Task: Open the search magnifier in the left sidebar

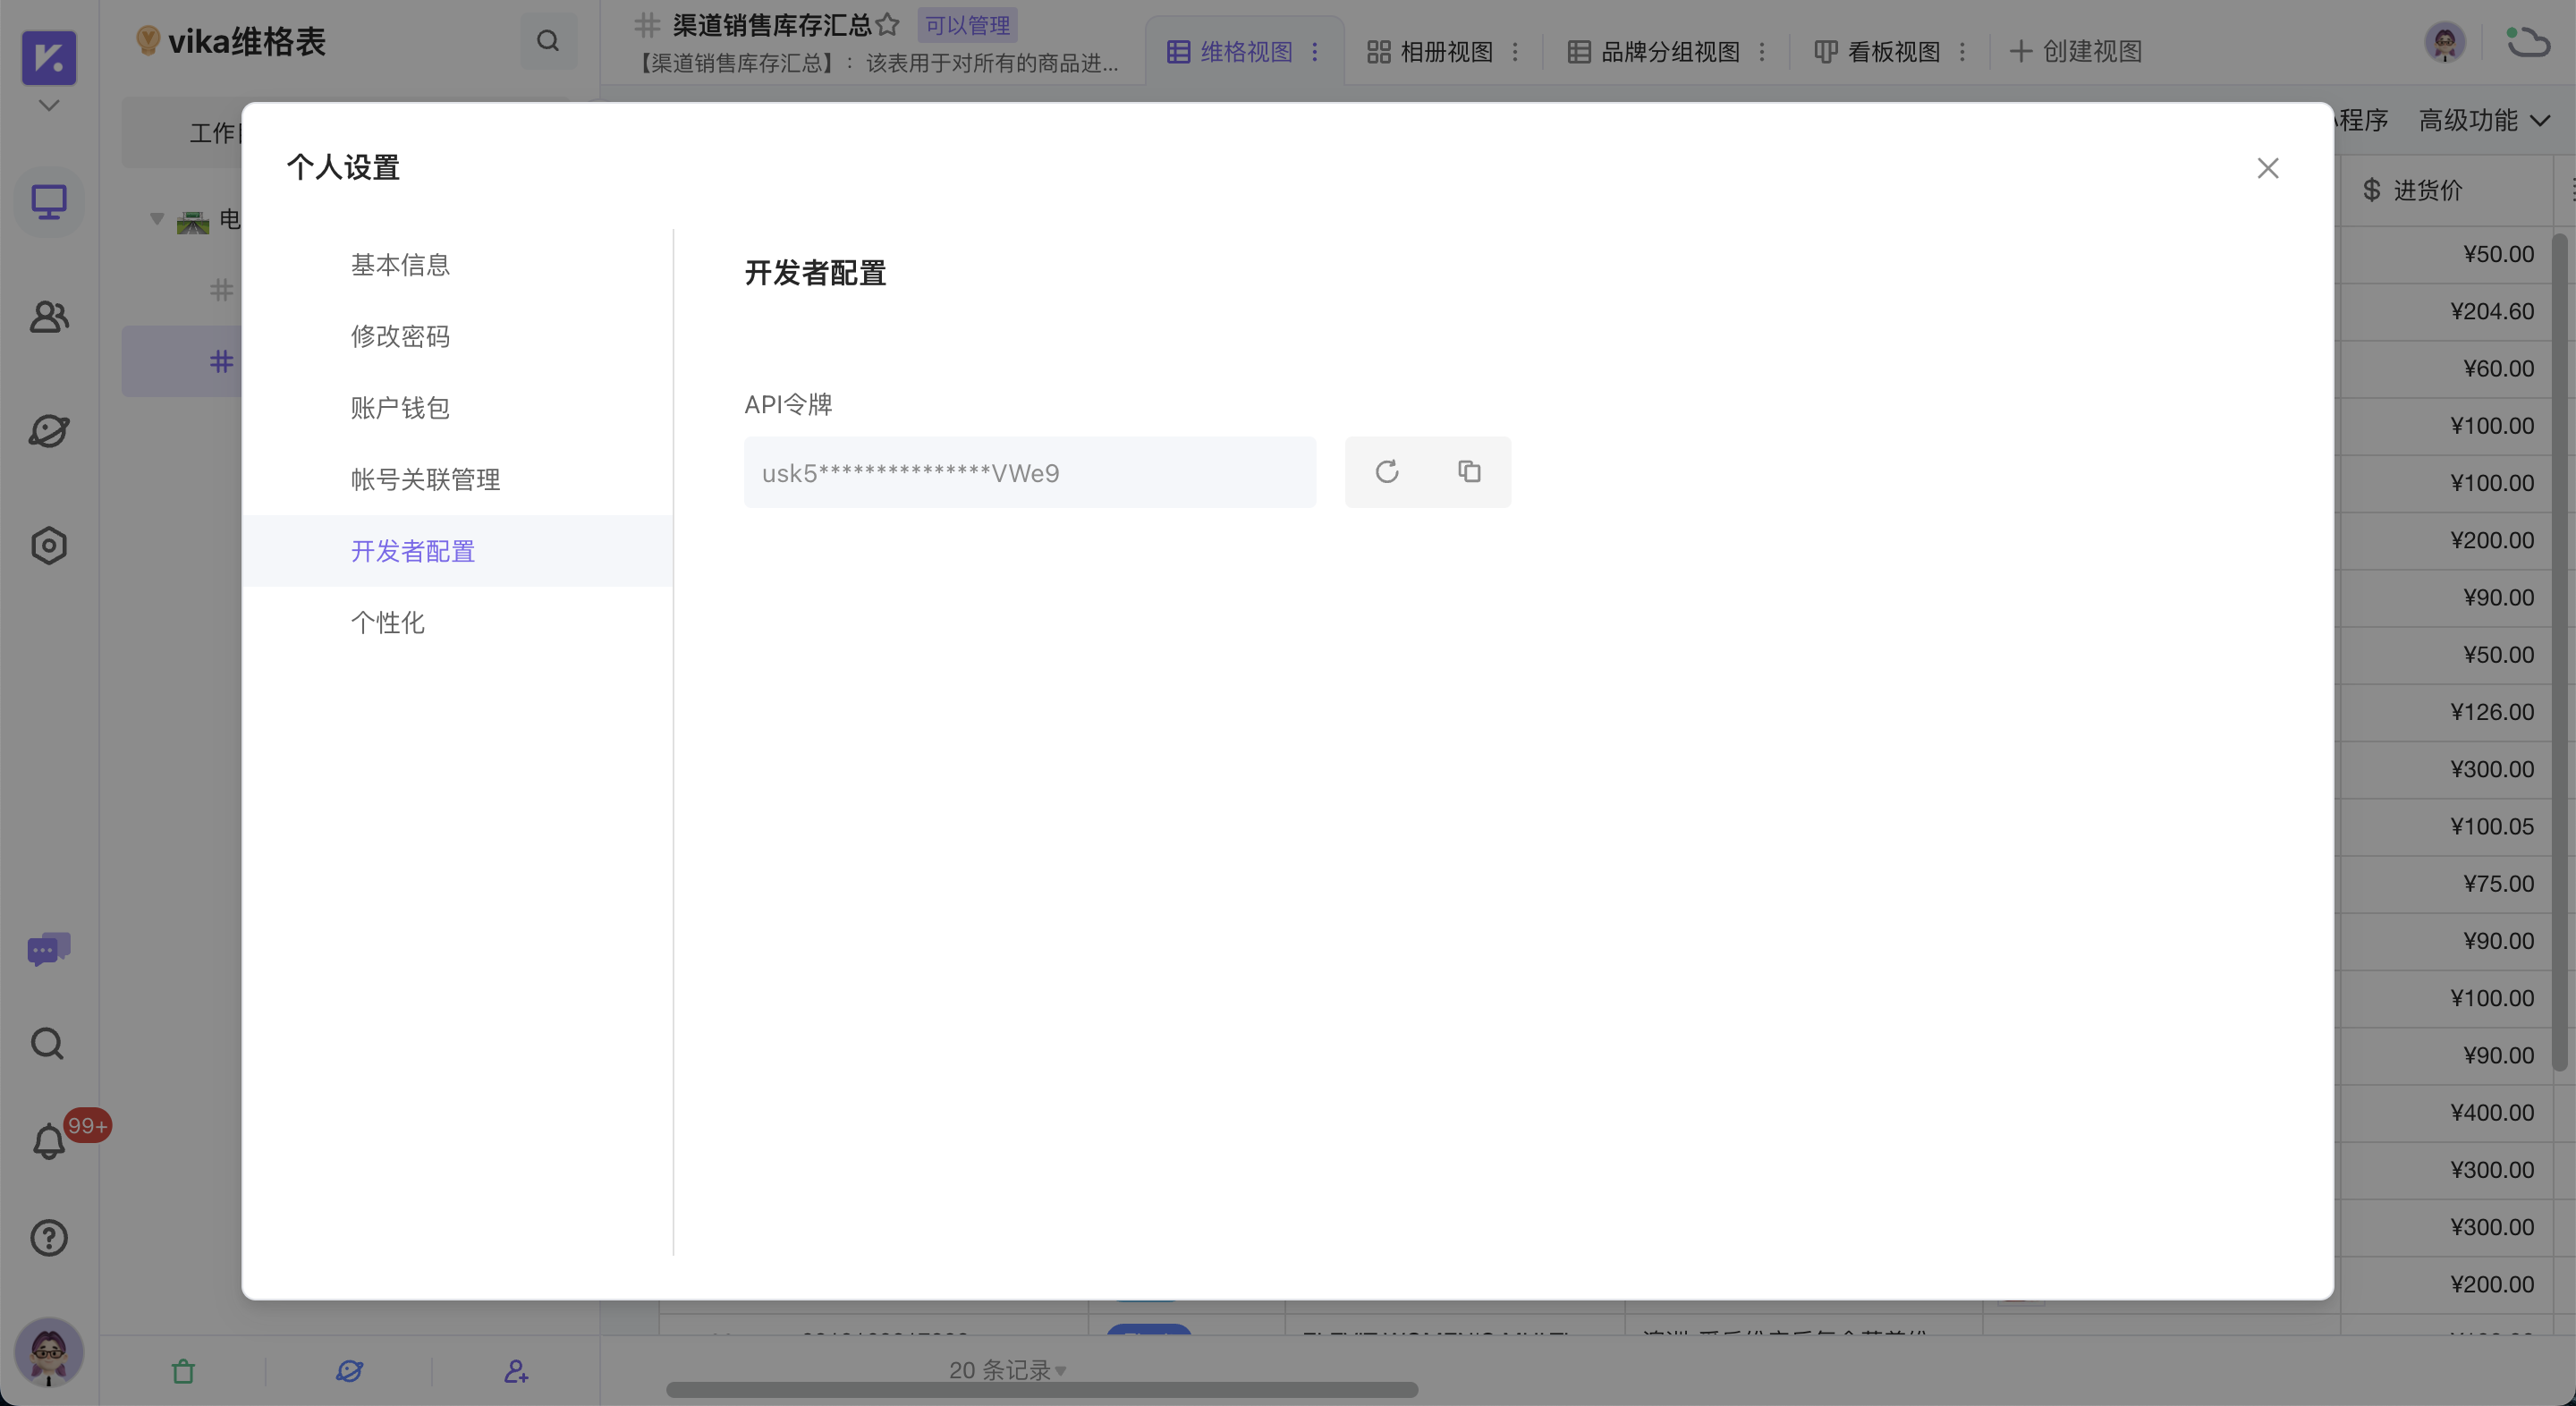Action: click(x=47, y=1043)
